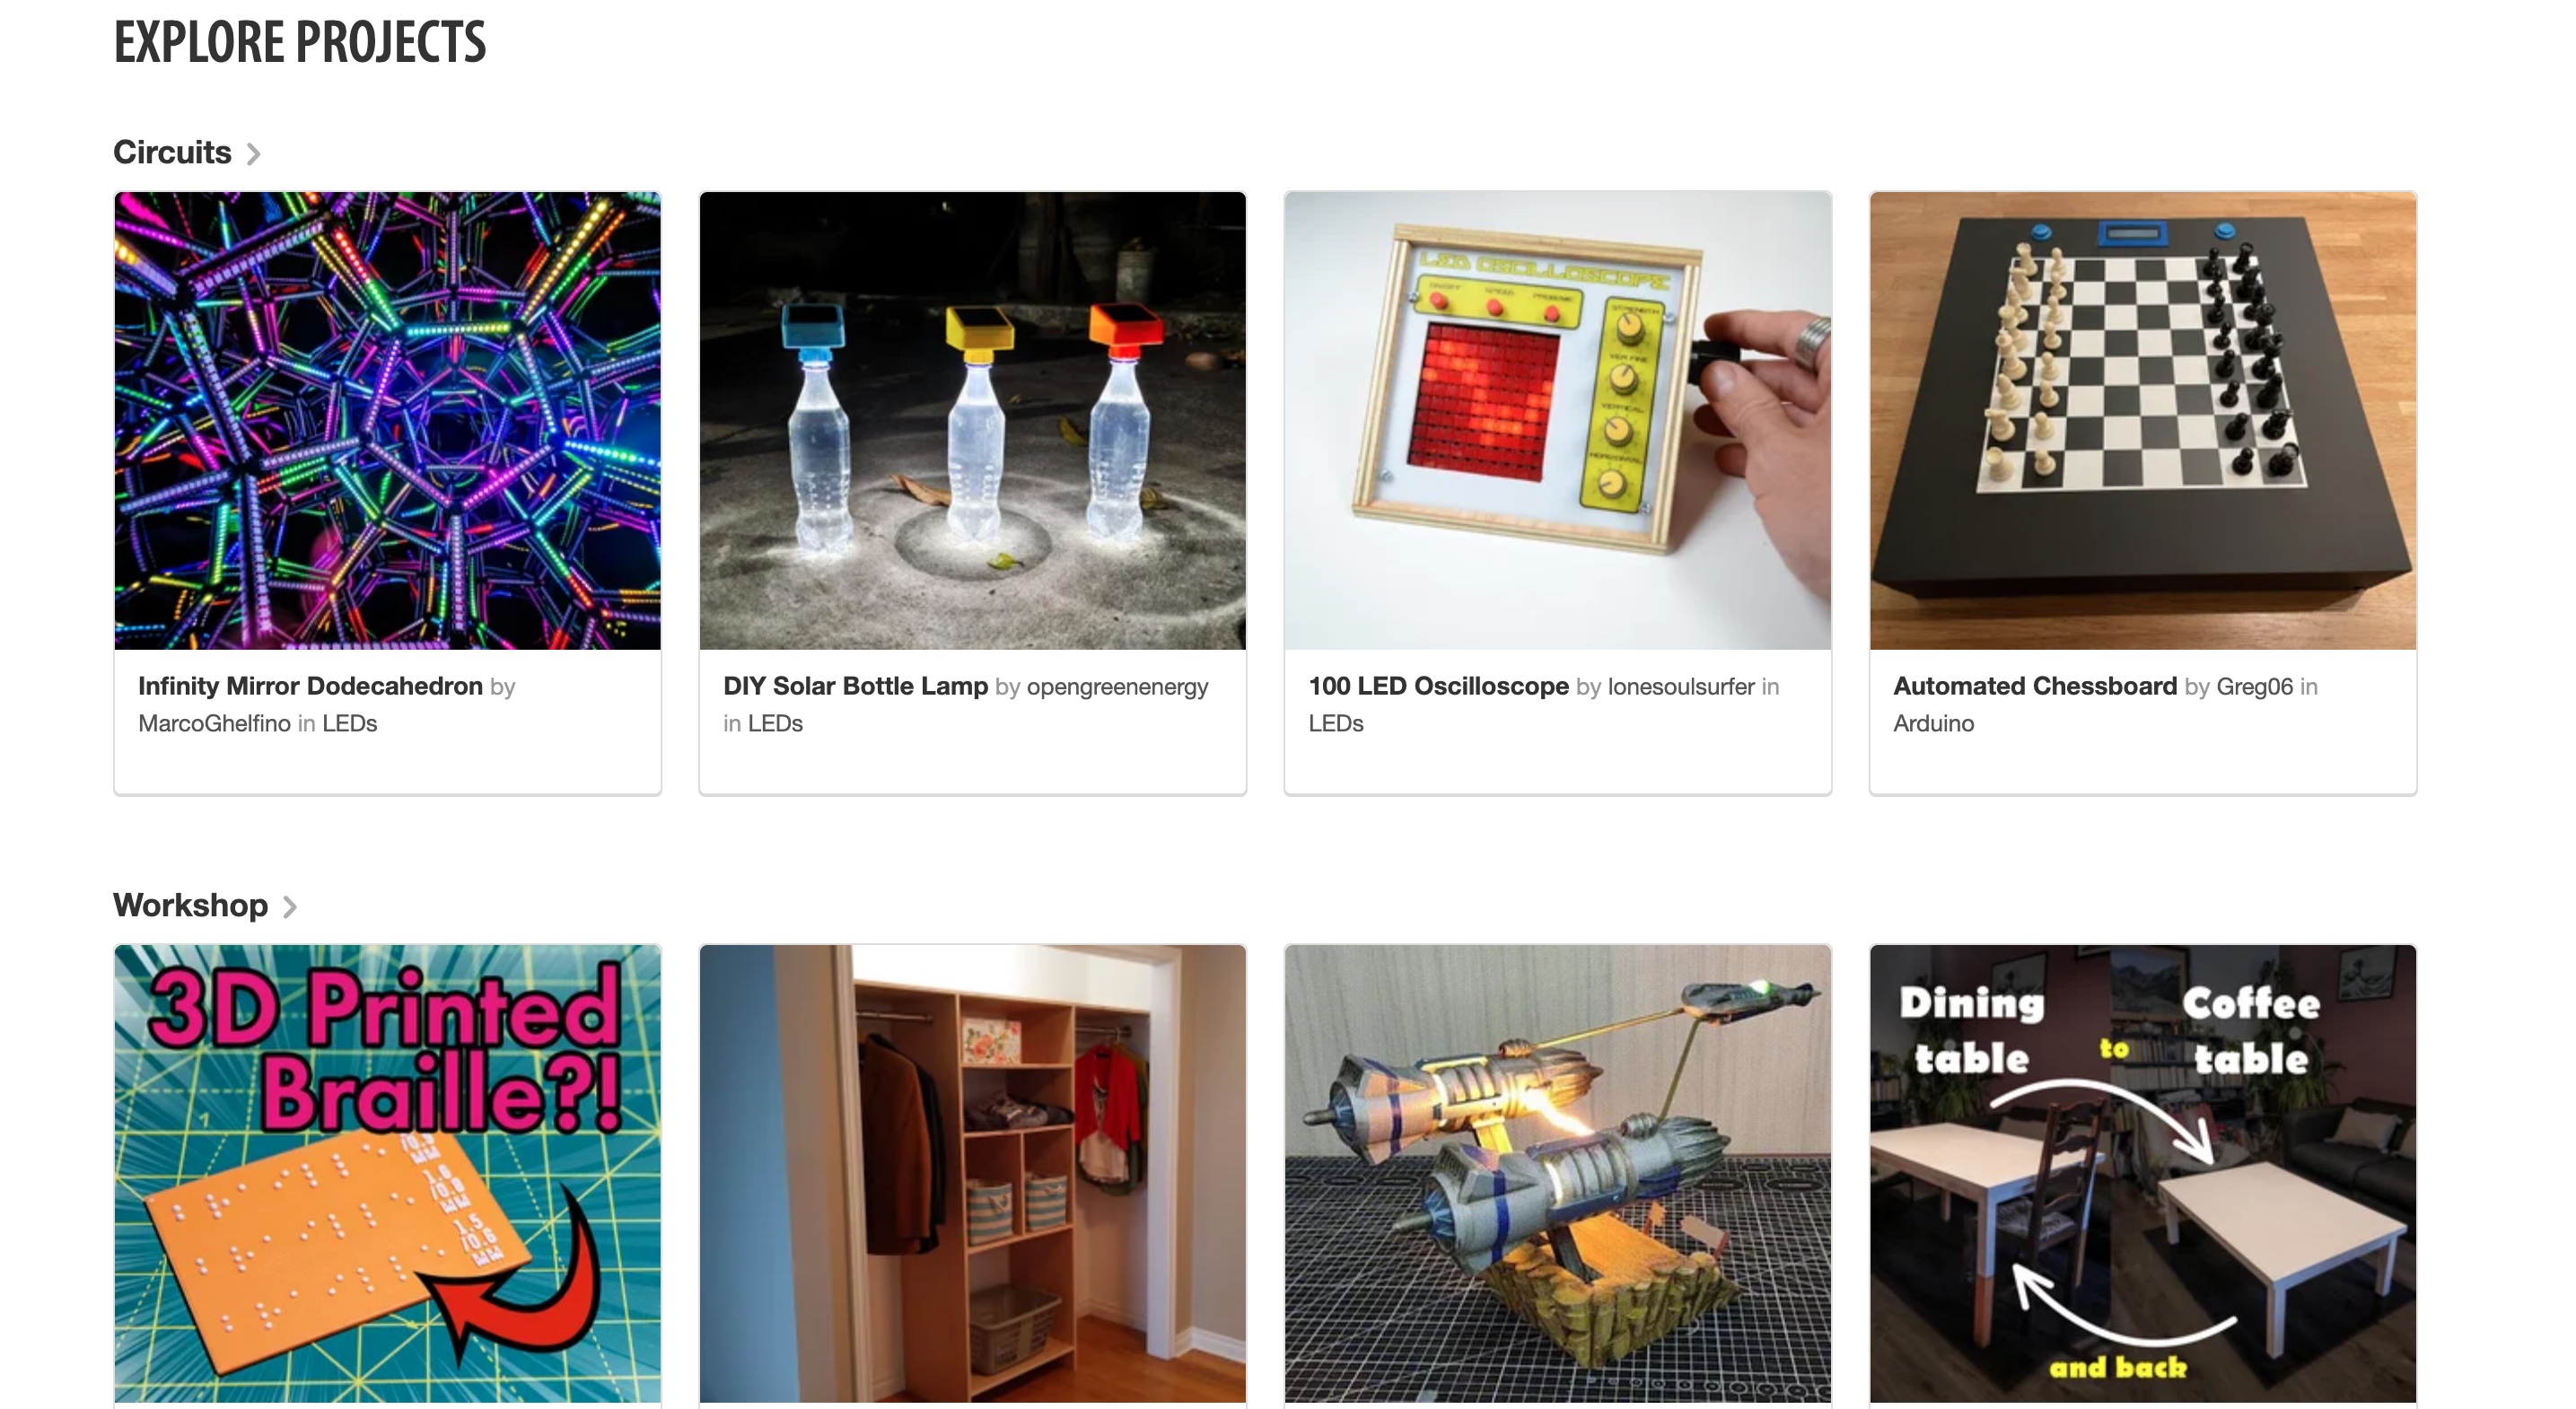2576x1409 pixels.
Task: Visit author lonesoulsurfer's profile
Action: pyautogui.click(x=1681, y=687)
